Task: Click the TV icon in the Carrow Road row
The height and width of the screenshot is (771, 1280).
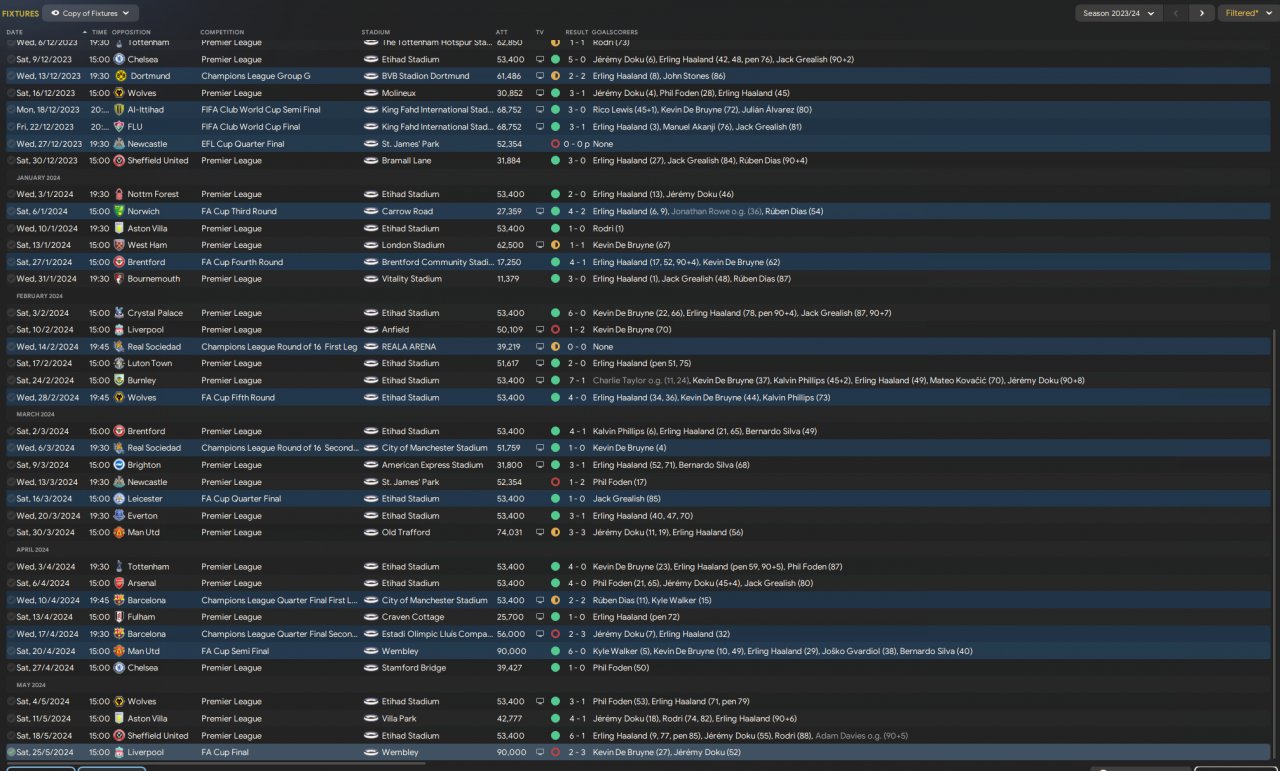Action: tap(540, 211)
